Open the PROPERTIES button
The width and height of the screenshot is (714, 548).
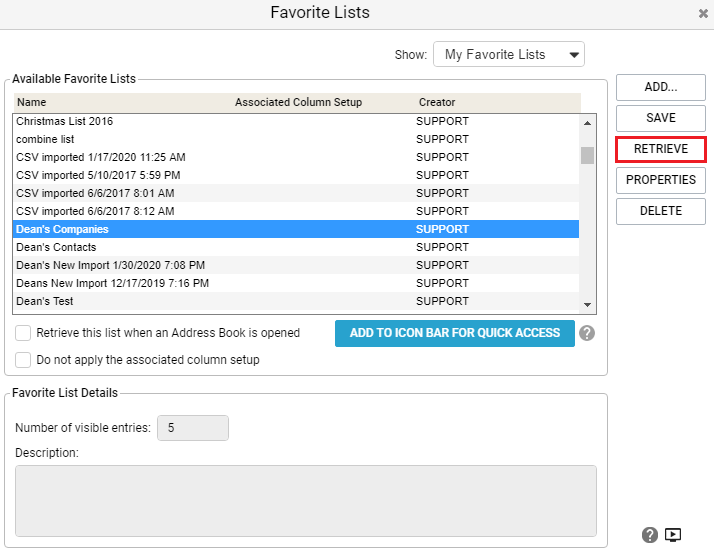[x=660, y=180]
